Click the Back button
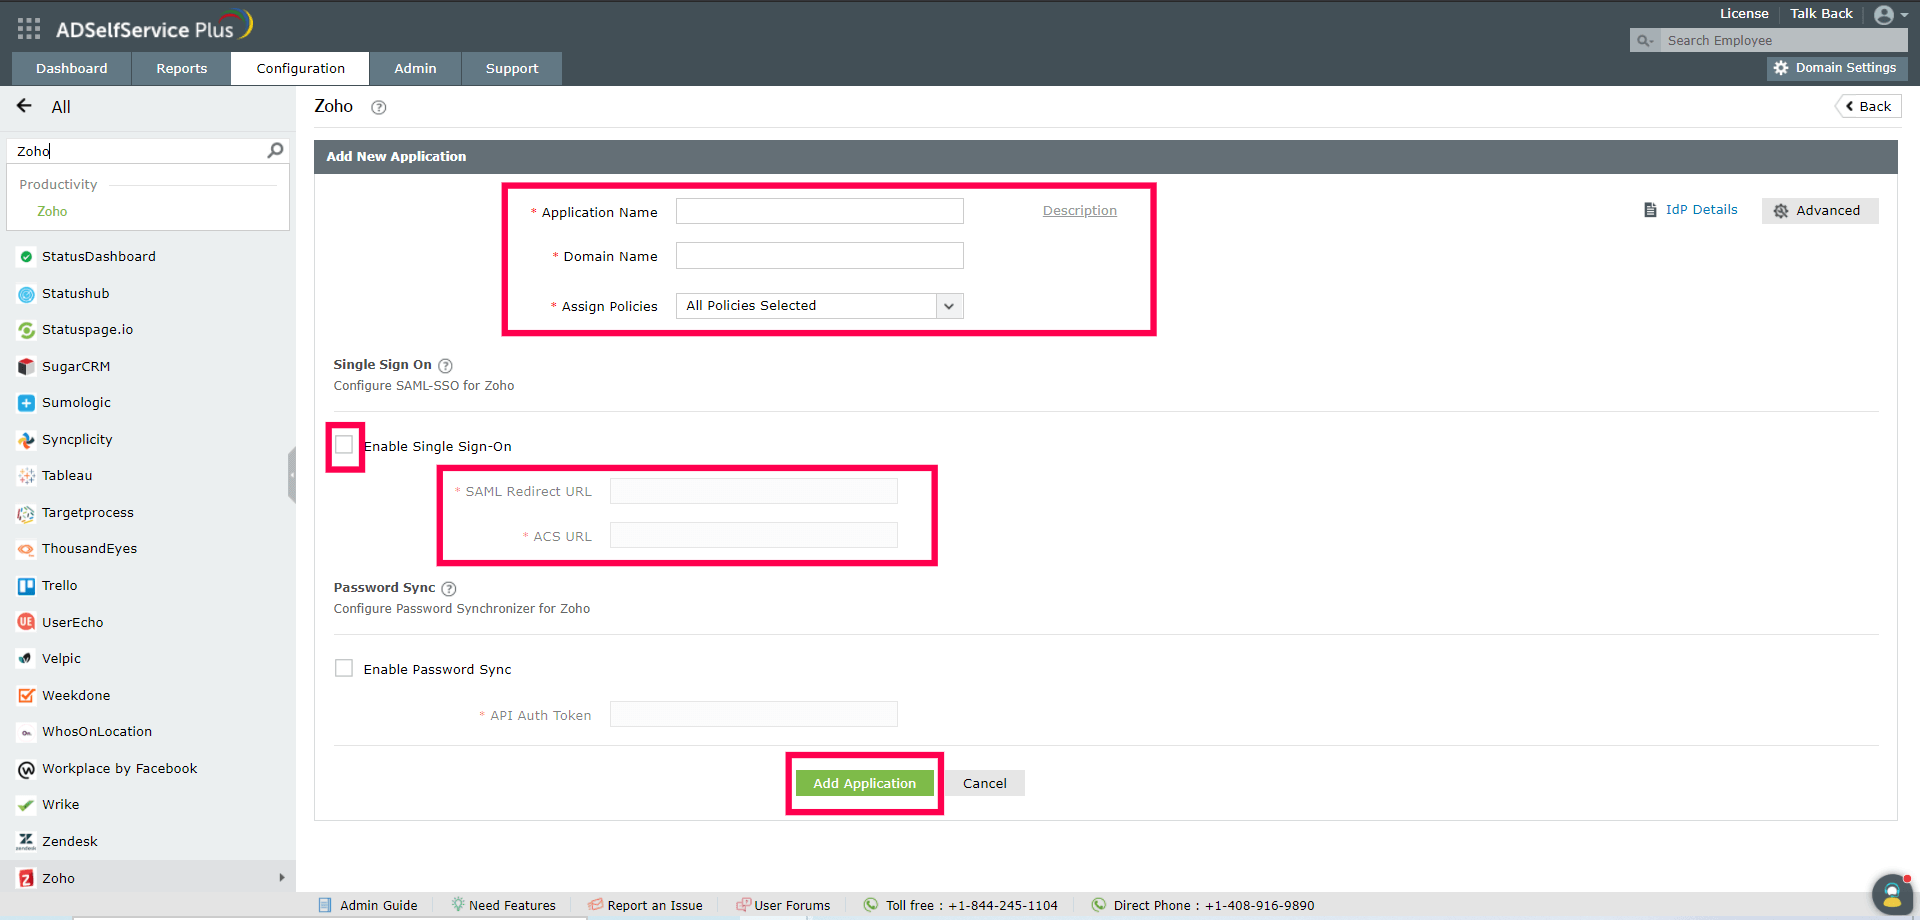Screen dimensions: 1920x920 click(1868, 106)
